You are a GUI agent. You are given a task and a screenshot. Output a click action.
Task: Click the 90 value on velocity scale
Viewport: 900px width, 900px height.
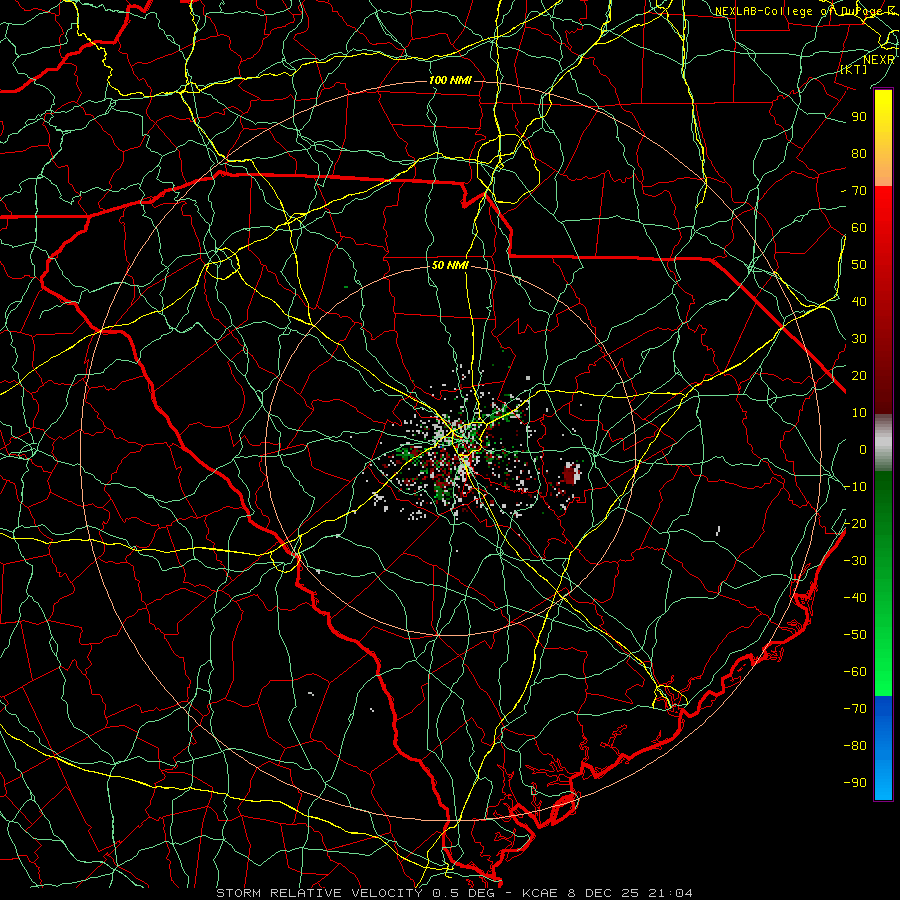[x=859, y=117]
